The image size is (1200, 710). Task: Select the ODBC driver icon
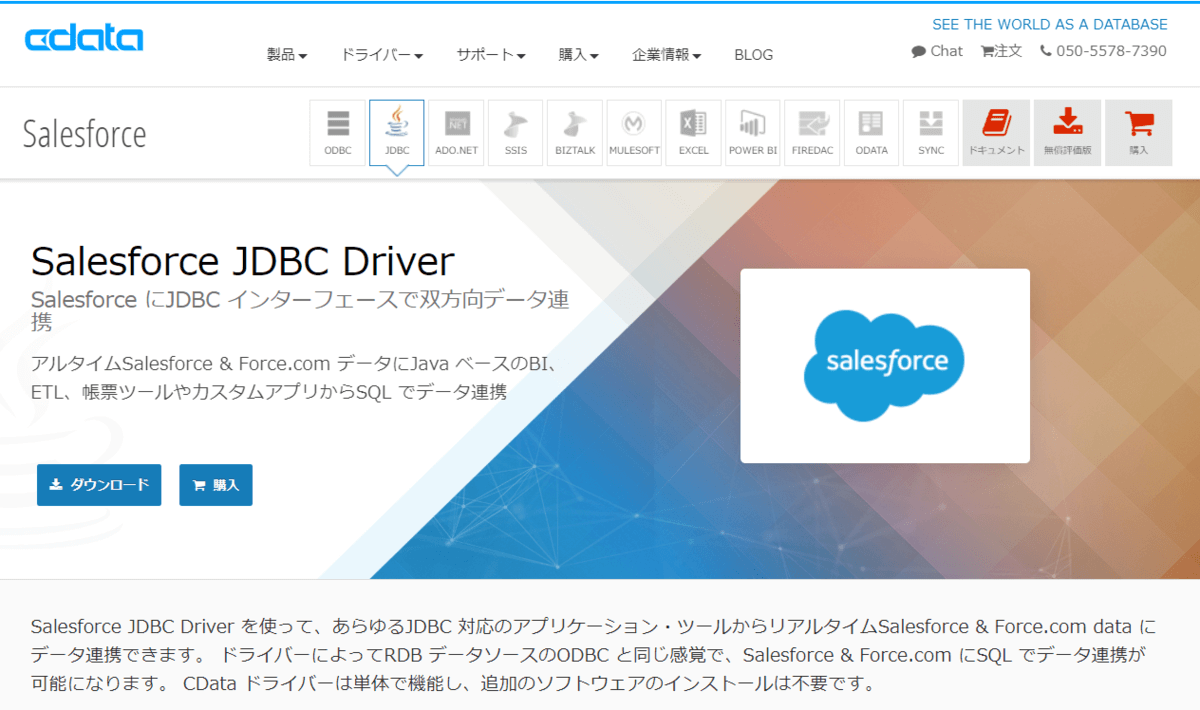(x=337, y=131)
